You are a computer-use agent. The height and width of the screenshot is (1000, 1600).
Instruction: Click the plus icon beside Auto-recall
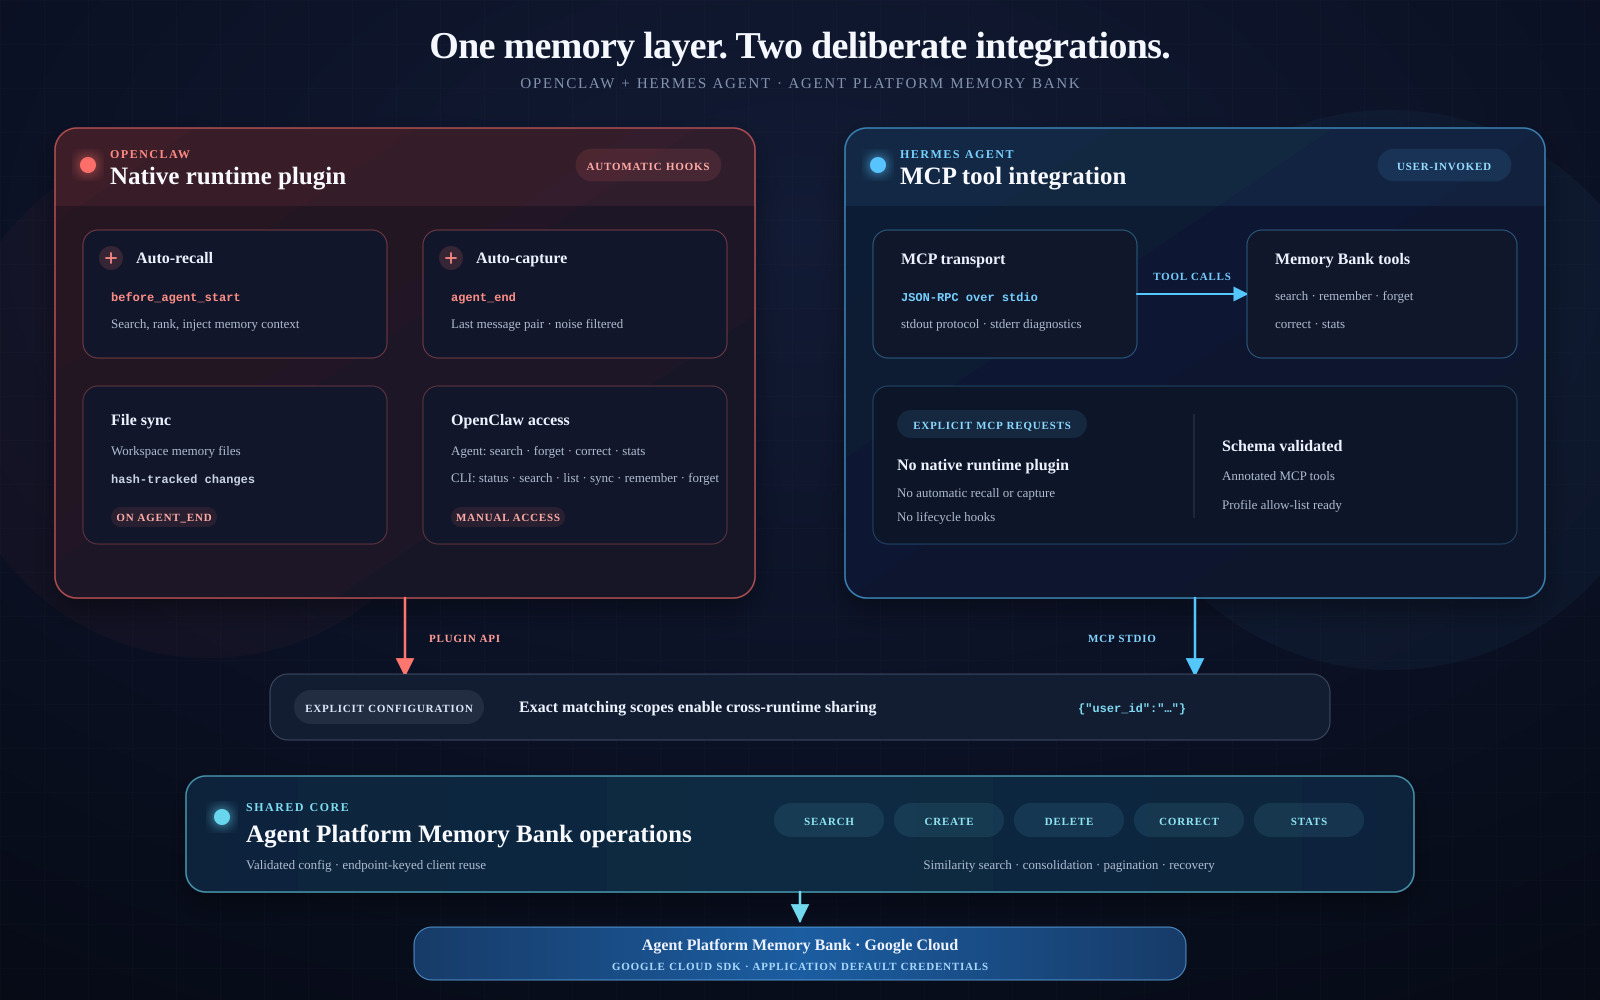pos(111,258)
